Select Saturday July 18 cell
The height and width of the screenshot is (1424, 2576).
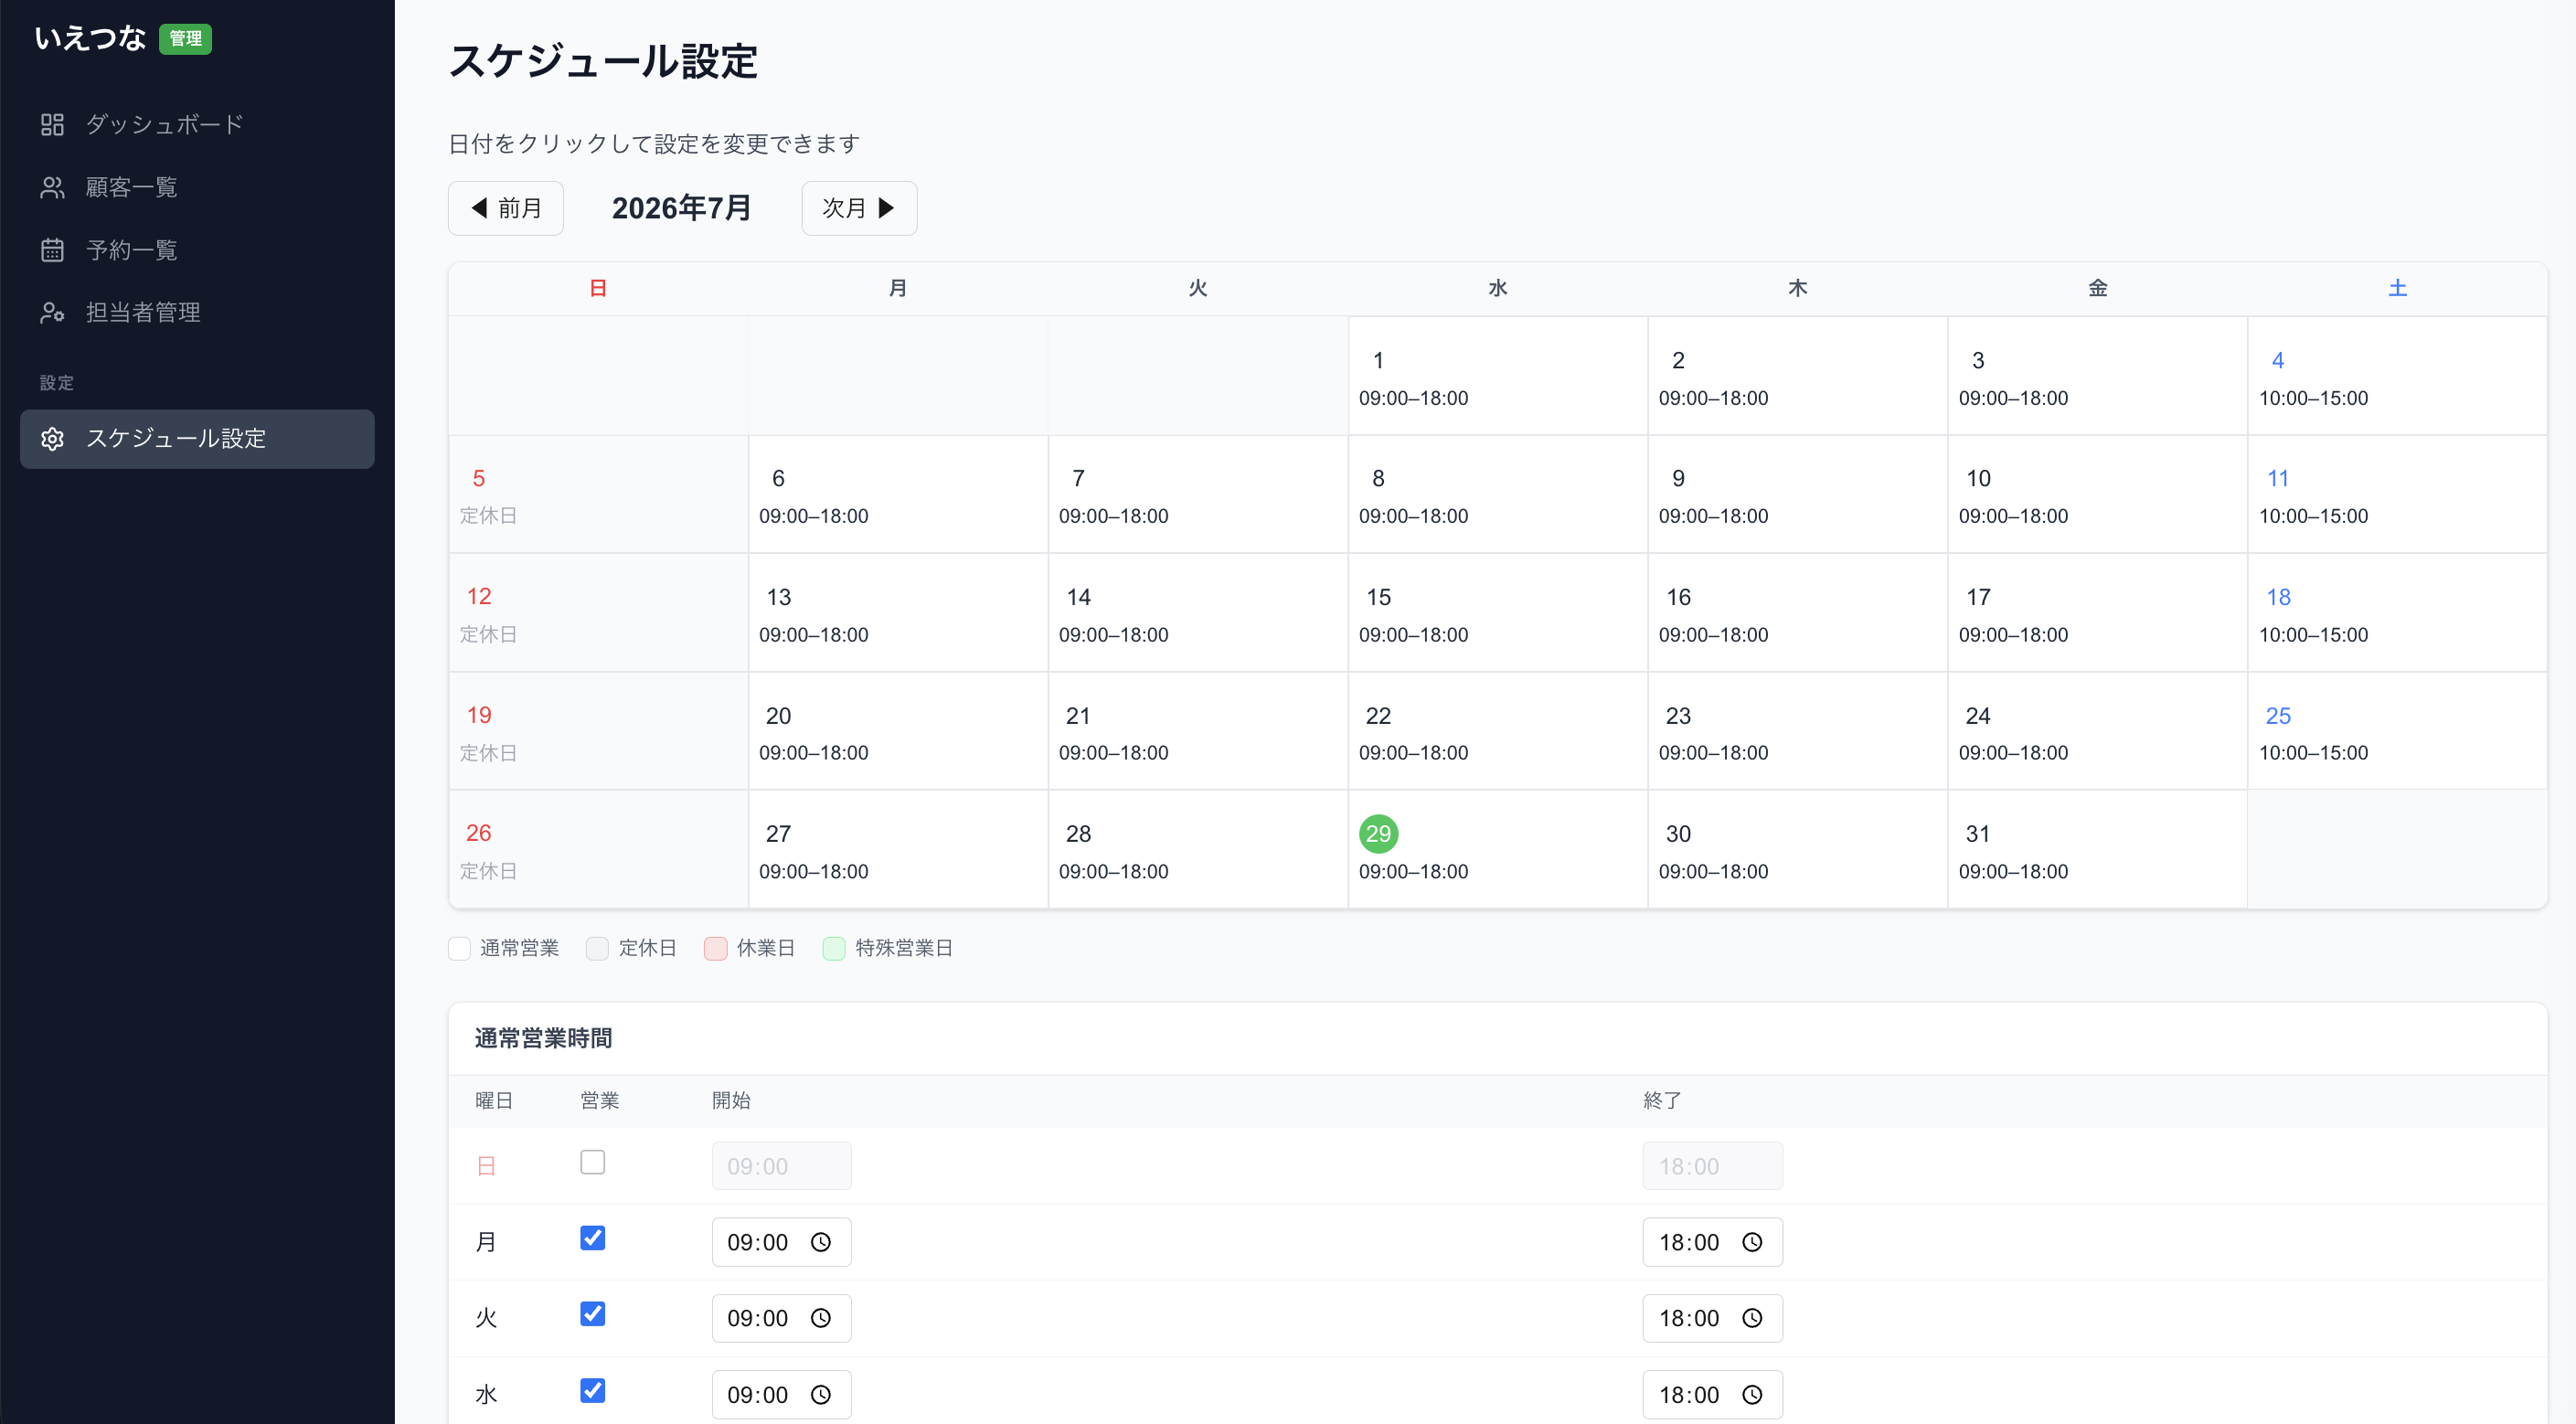pyautogui.click(x=2397, y=613)
